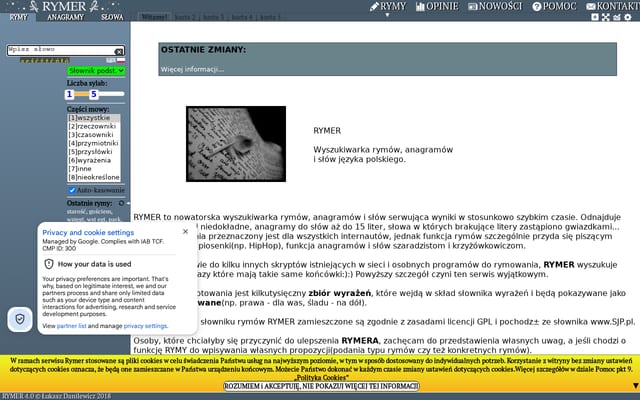Screen dimensions: 640x400
Task: Select [3]czasowniki in the list
Action: pos(94,135)
